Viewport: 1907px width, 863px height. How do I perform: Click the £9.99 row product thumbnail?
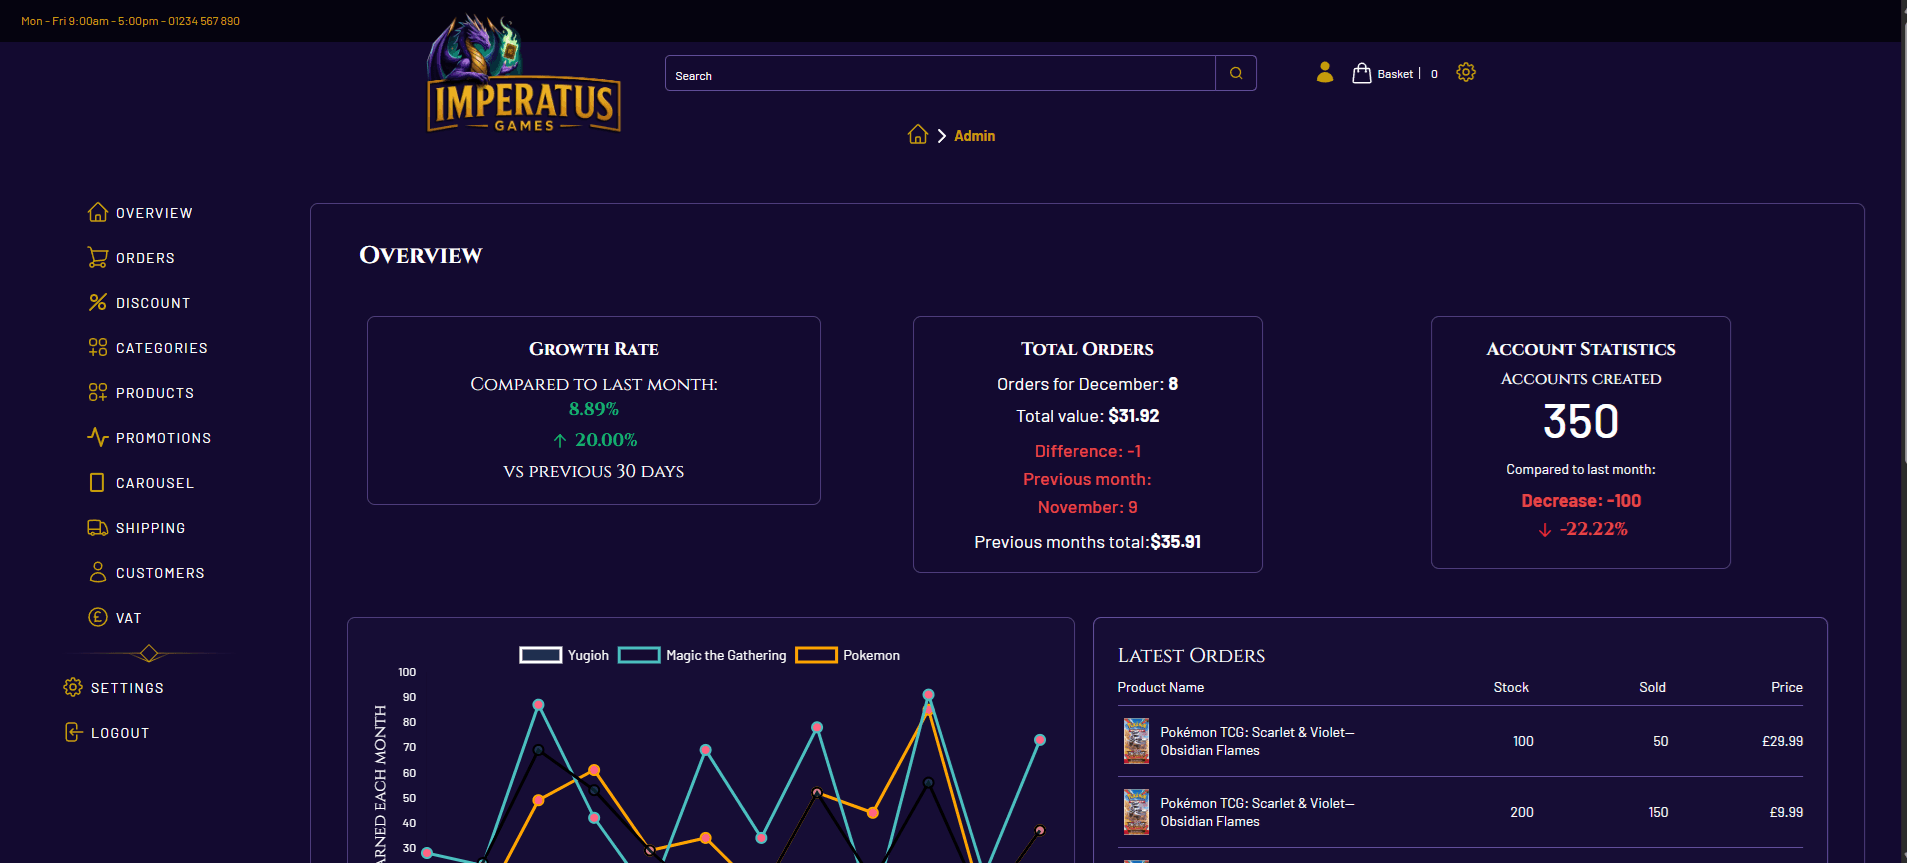(1136, 812)
